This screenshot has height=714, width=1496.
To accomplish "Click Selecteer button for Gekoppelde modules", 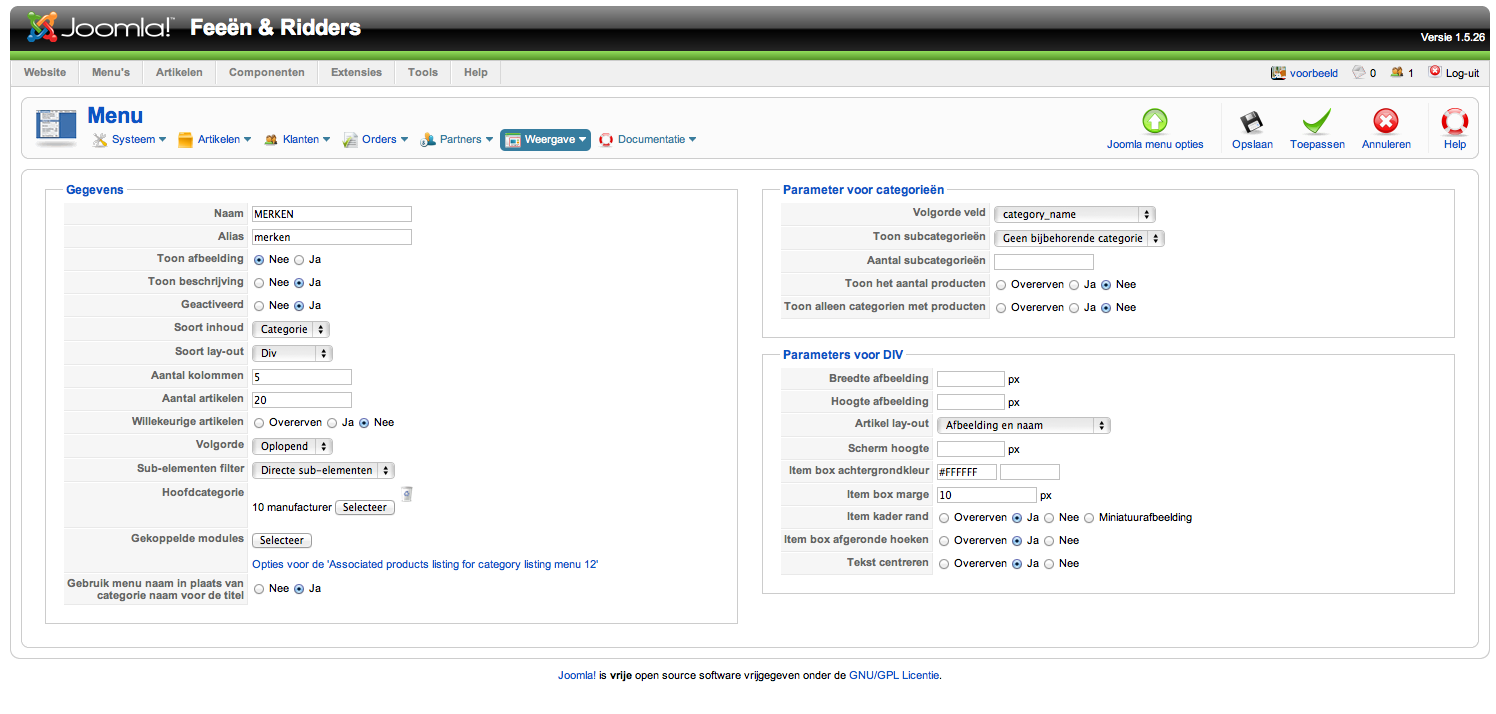I will point(282,541).
